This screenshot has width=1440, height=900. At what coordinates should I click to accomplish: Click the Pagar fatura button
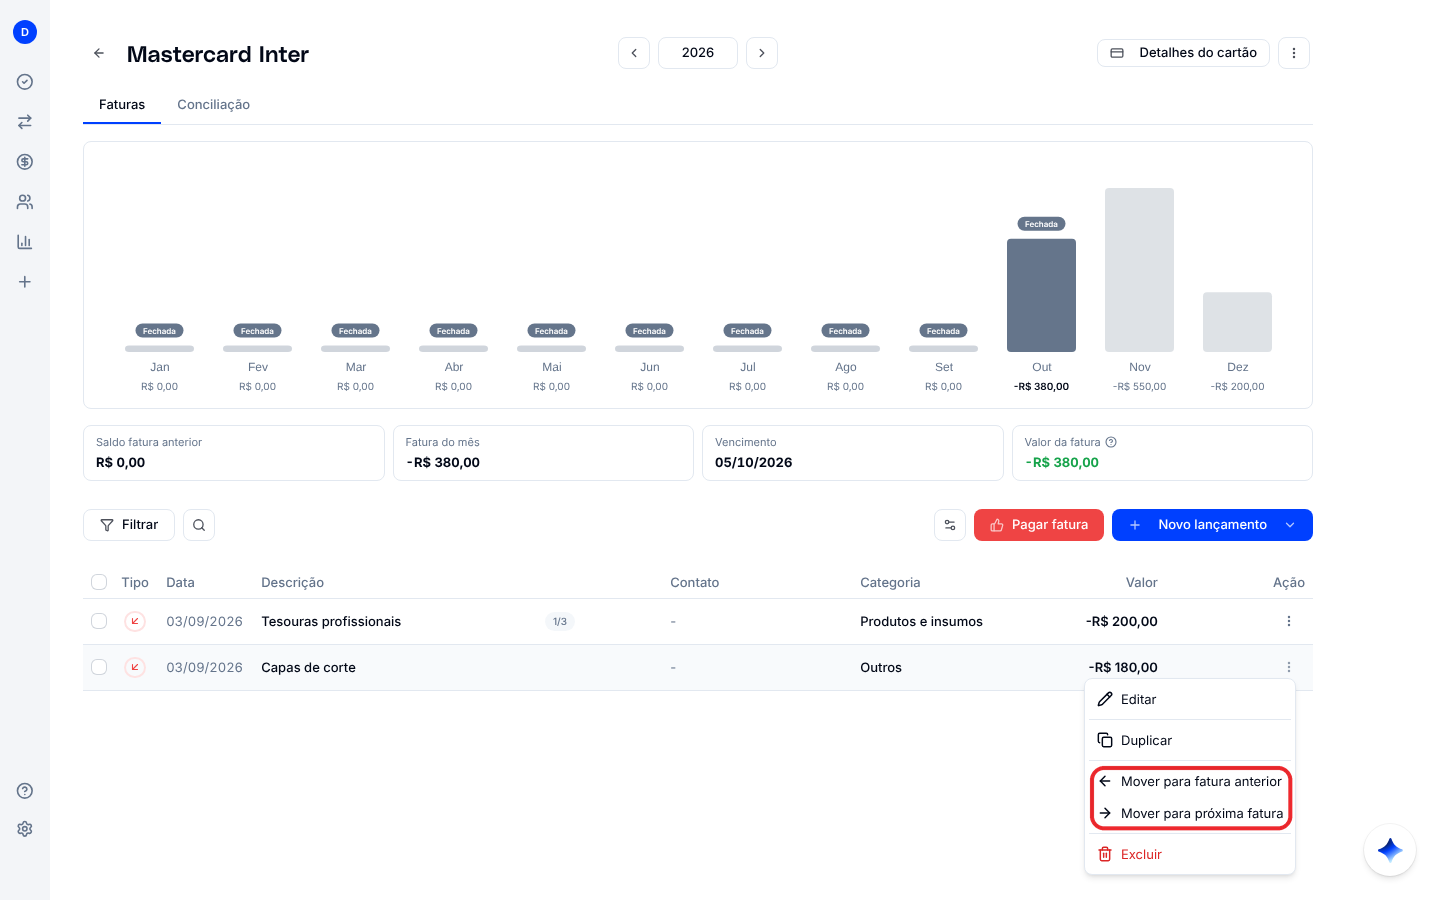pyautogui.click(x=1039, y=525)
